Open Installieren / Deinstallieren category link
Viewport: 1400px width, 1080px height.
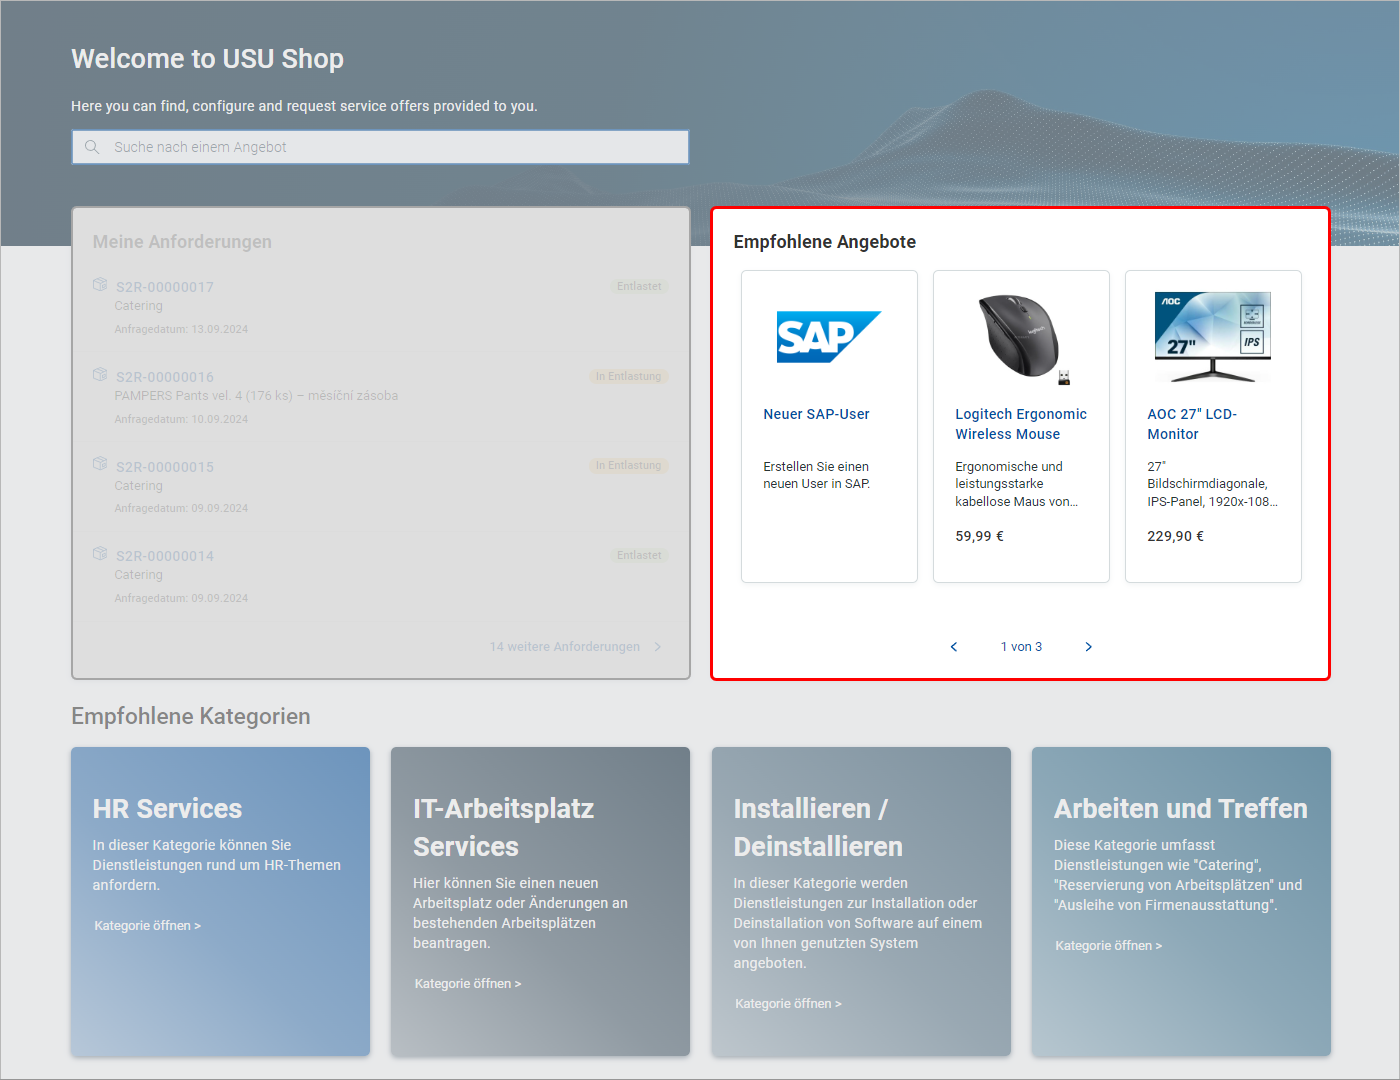pyautogui.click(x=787, y=1004)
